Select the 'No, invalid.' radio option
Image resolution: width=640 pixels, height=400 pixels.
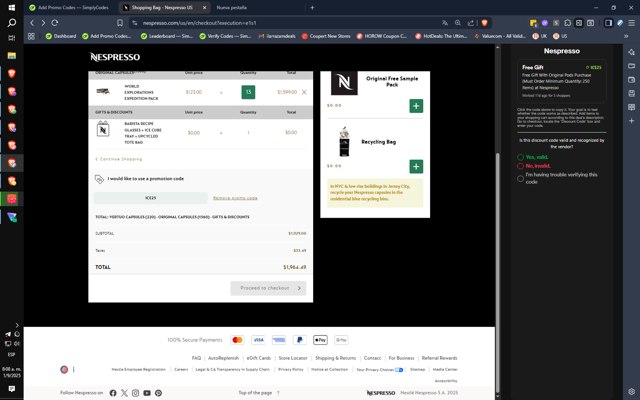pyautogui.click(x=520, y=166)
